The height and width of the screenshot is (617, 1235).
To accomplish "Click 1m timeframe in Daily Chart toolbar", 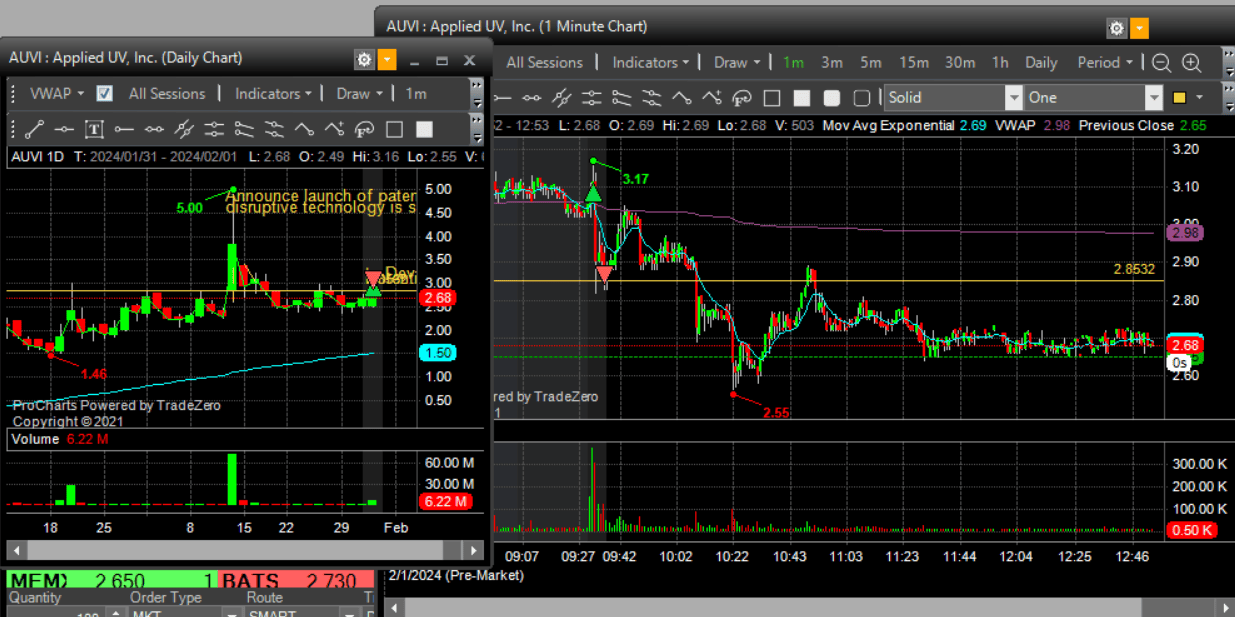I will tap(416, 93).
